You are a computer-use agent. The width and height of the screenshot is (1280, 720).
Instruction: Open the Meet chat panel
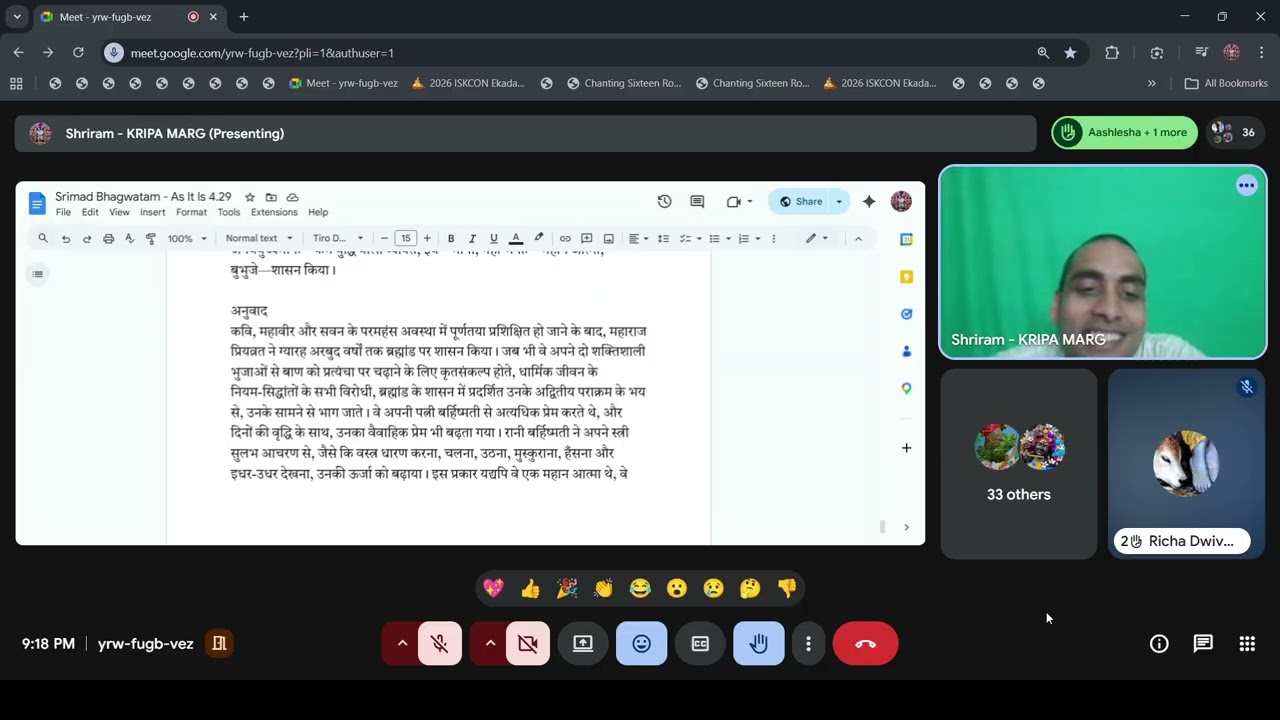coord(1203,644)
